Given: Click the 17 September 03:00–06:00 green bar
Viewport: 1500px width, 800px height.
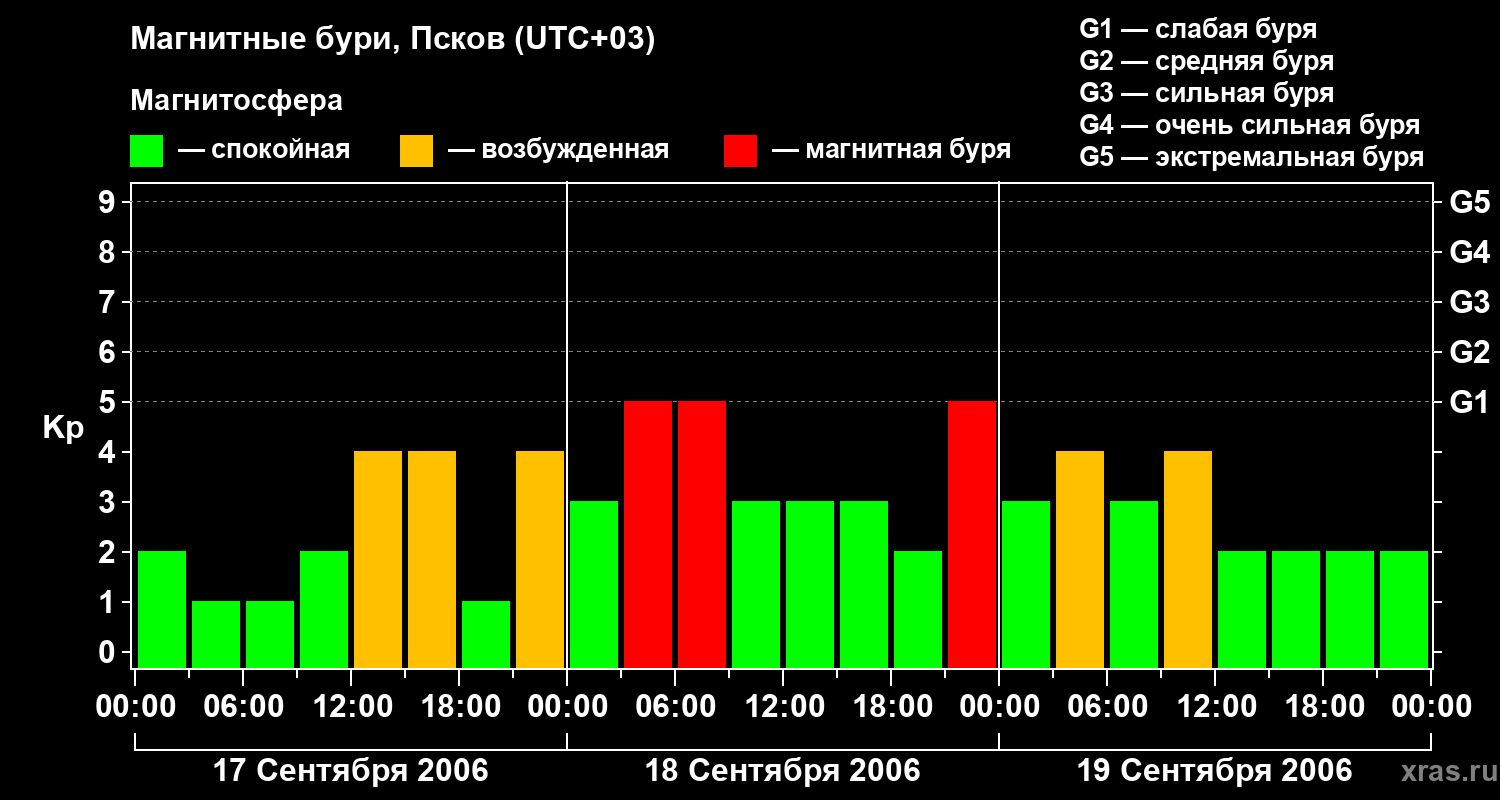Looking at the screenshot, I should tap(216, 634).
